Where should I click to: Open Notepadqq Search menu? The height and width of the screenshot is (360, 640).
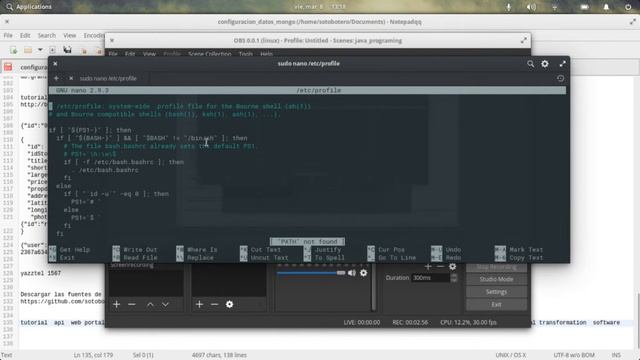[x=47, y=36]
